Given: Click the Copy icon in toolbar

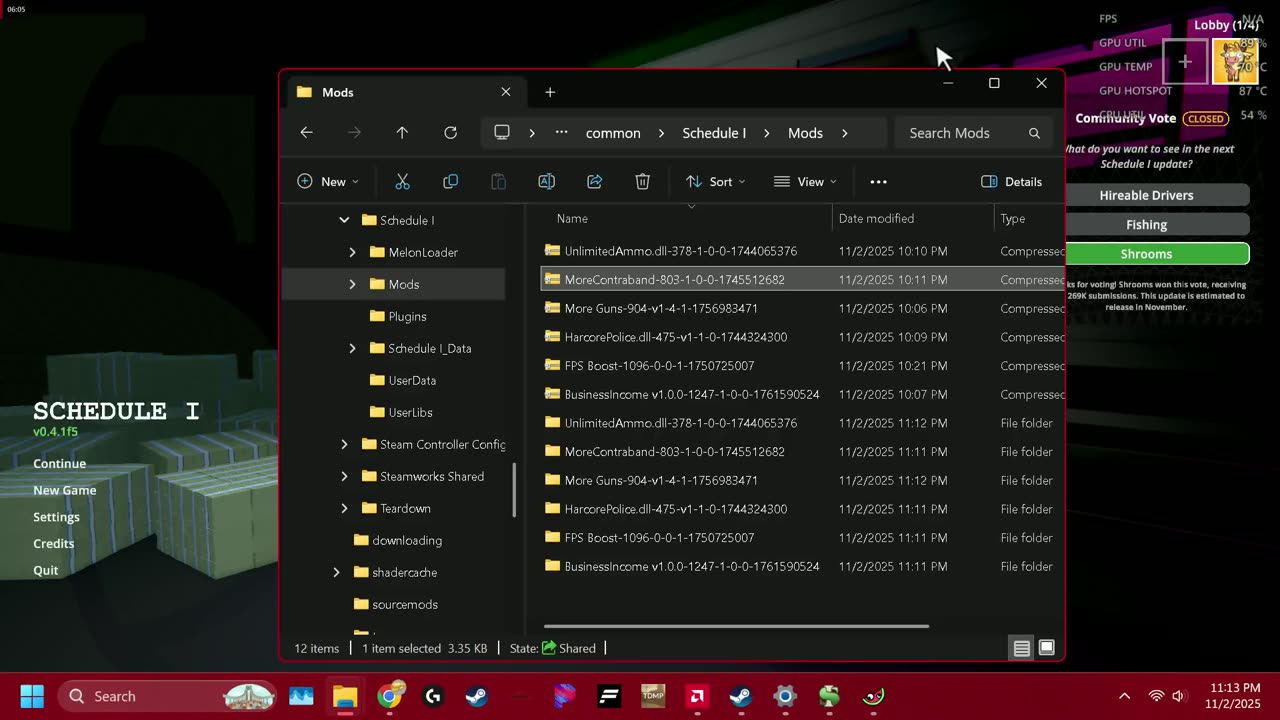Looking at the screenshot, I should (450, 182).
